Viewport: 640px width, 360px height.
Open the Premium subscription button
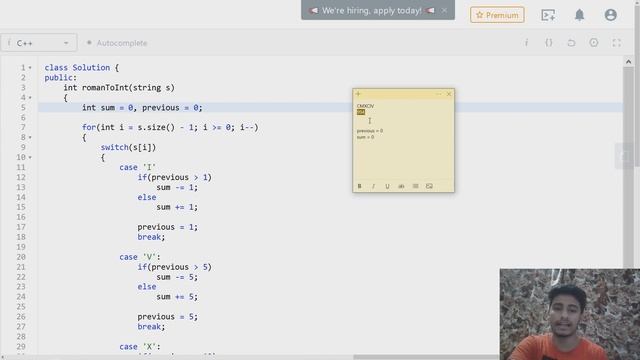497,15
